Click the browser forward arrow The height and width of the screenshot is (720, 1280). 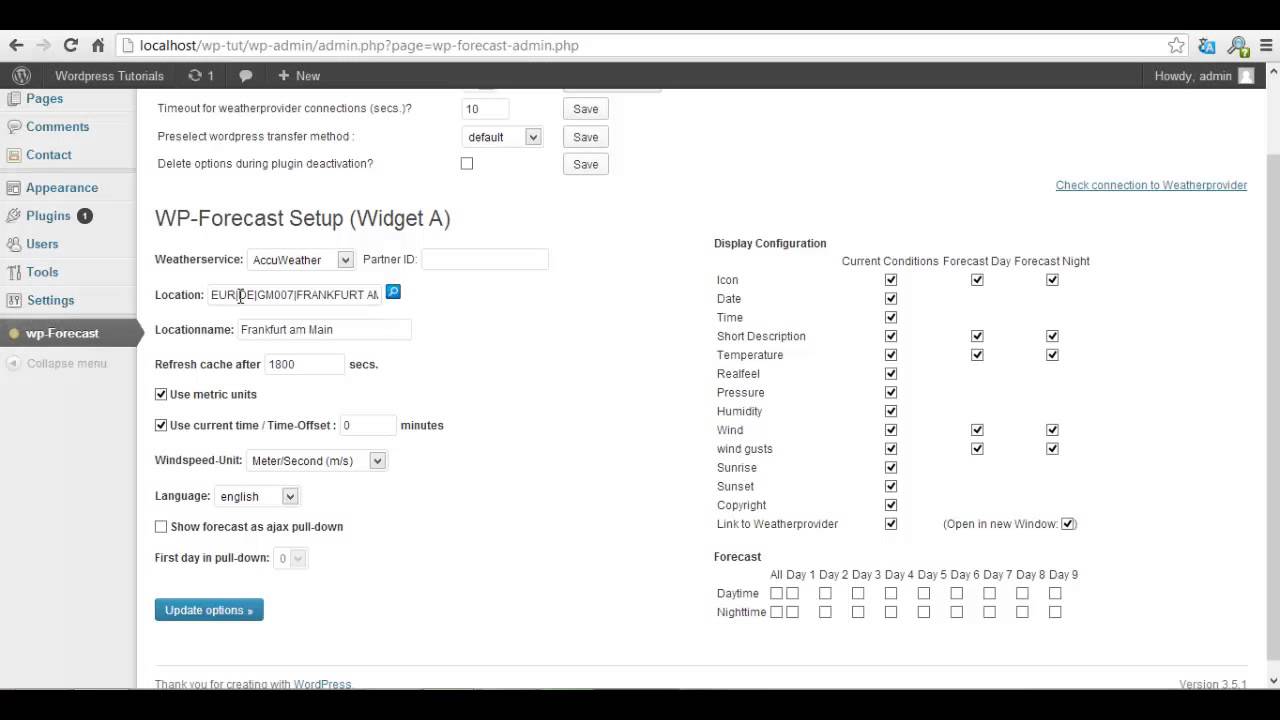[x=43, y=45]
